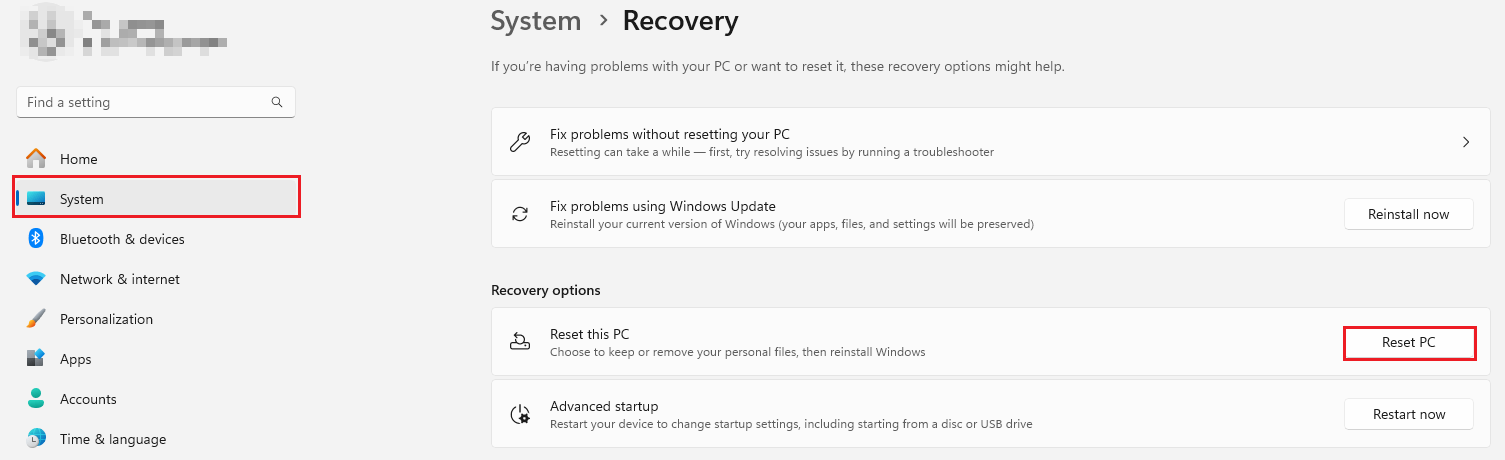
Task: Open the Bluetooth & devices section
Action: (x=122, y=239)
